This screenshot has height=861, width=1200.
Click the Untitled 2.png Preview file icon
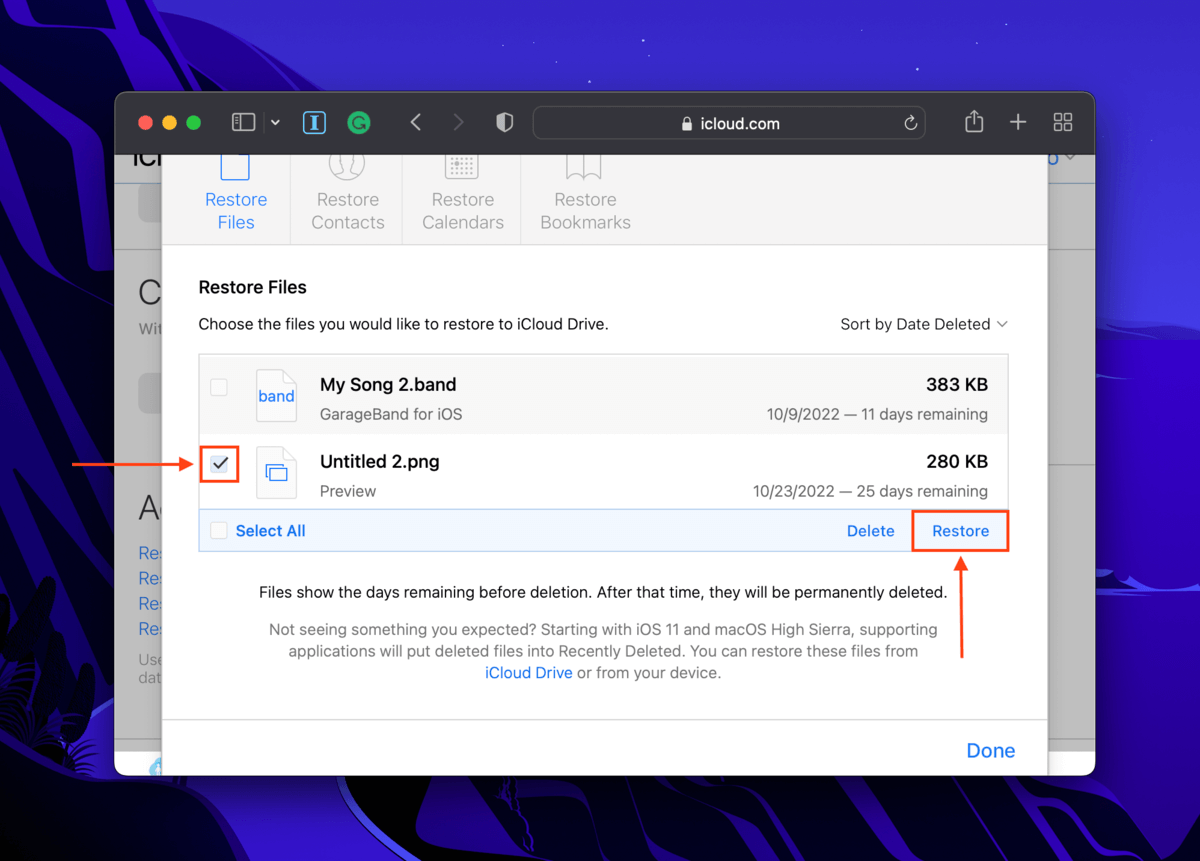click(x=276, y=473)
